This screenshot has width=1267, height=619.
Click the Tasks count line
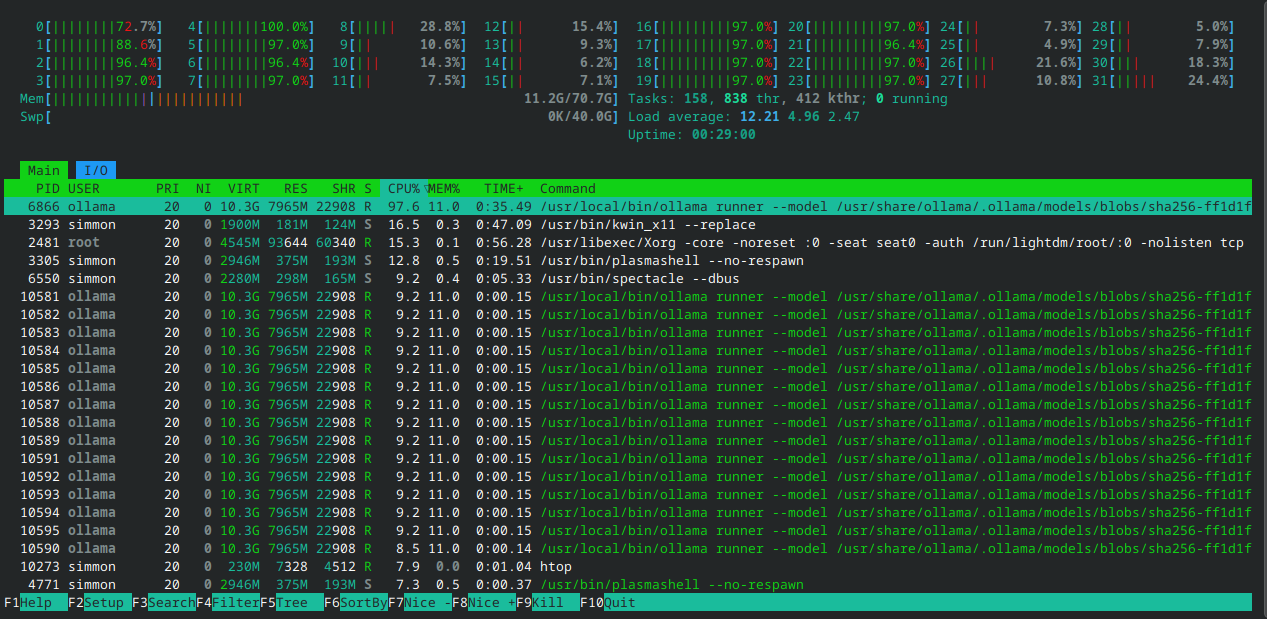click(x=788, y=99)
